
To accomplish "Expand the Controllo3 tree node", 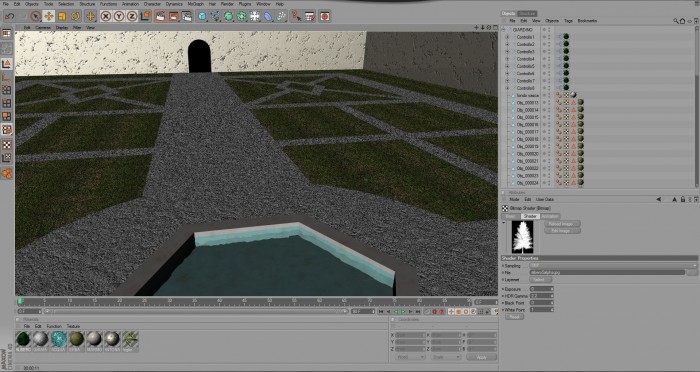I will [507, 52].
